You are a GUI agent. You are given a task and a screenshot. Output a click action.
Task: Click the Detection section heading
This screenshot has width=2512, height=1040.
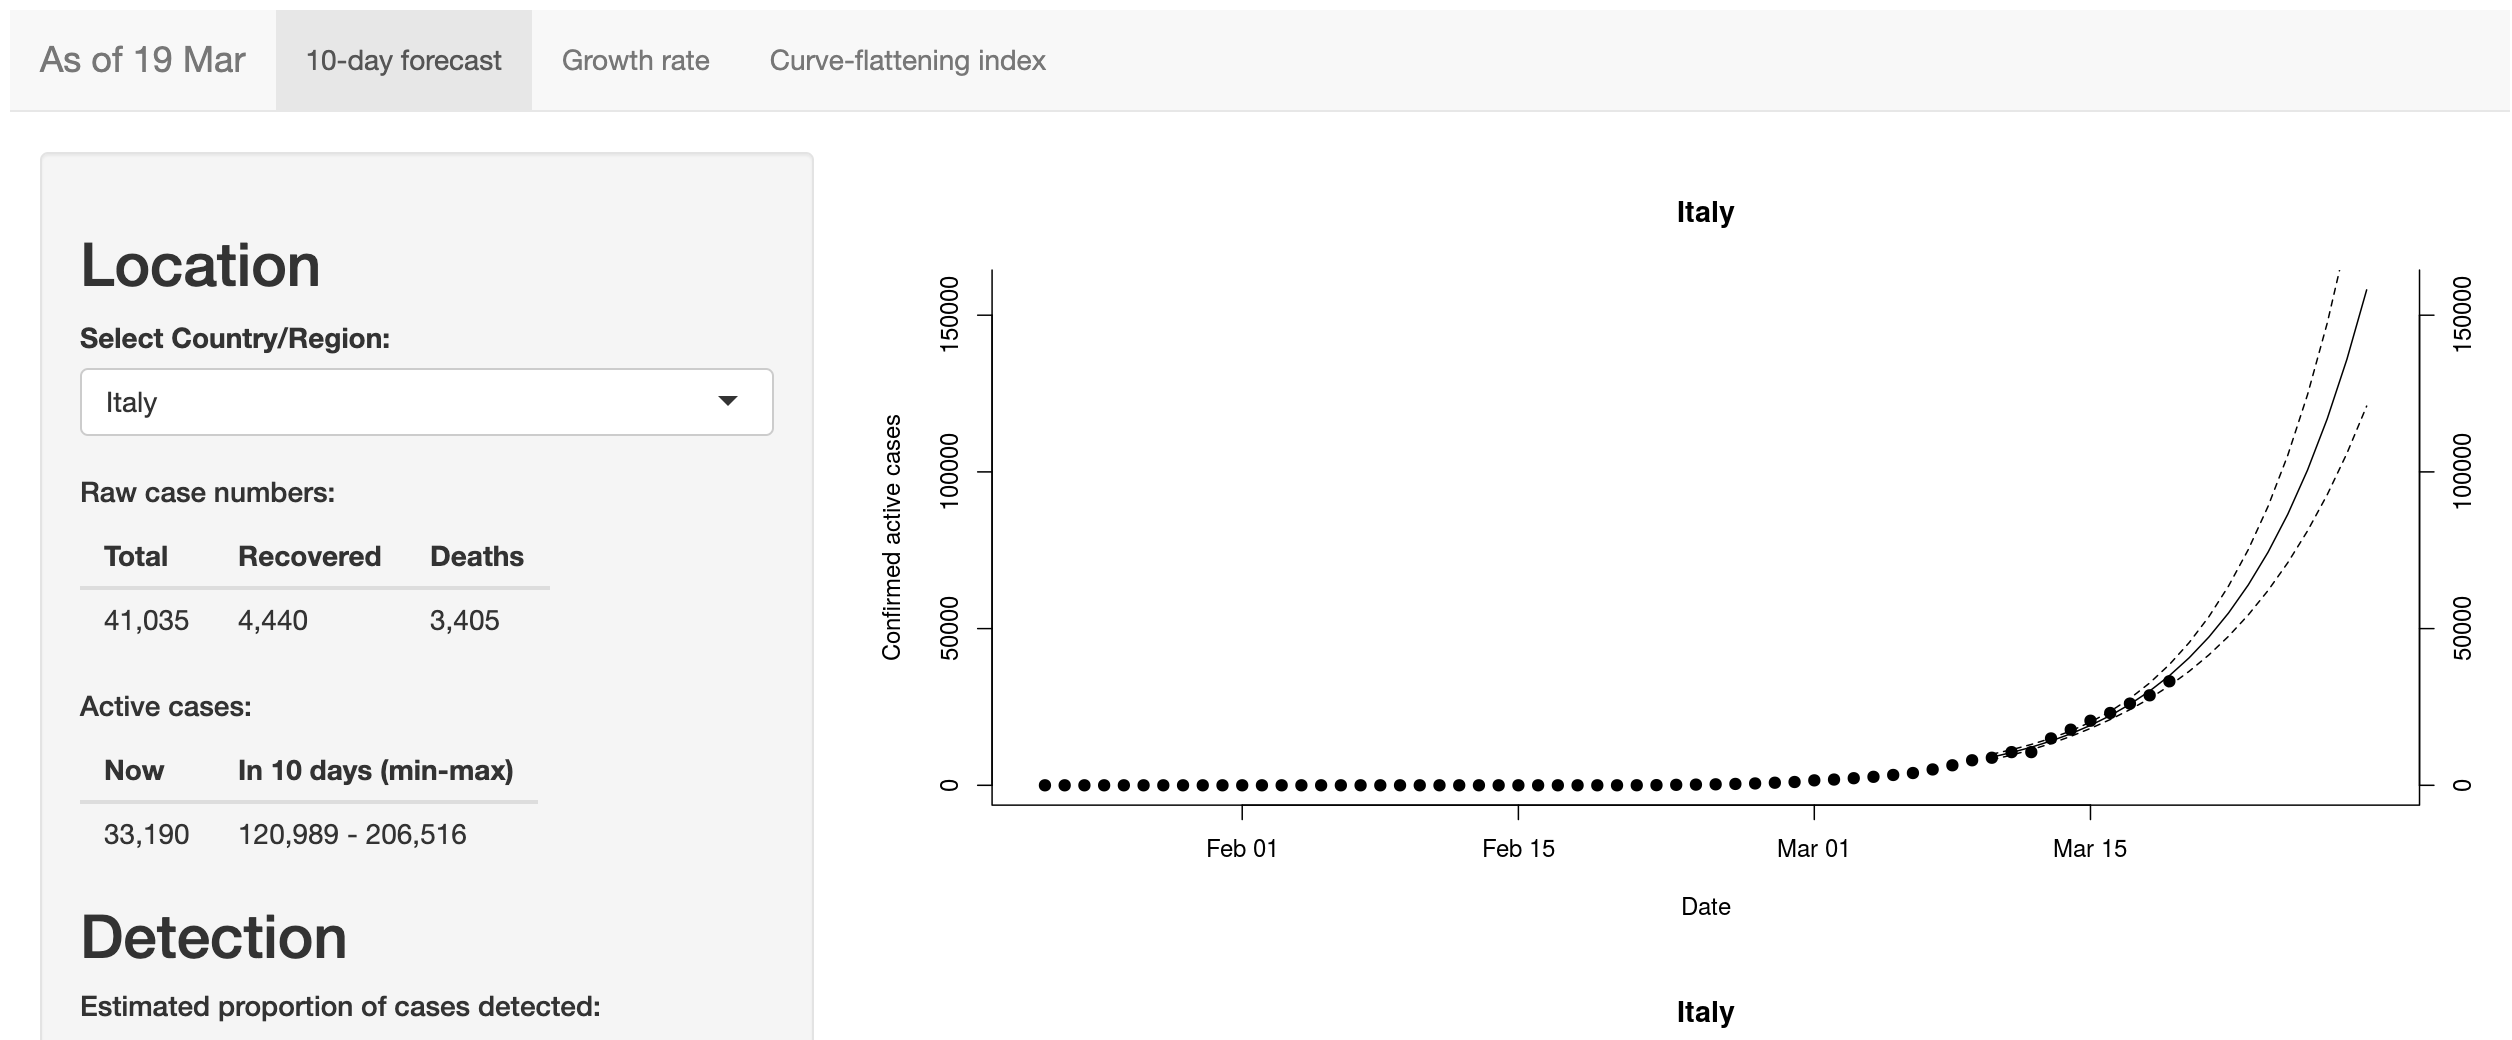213,937
